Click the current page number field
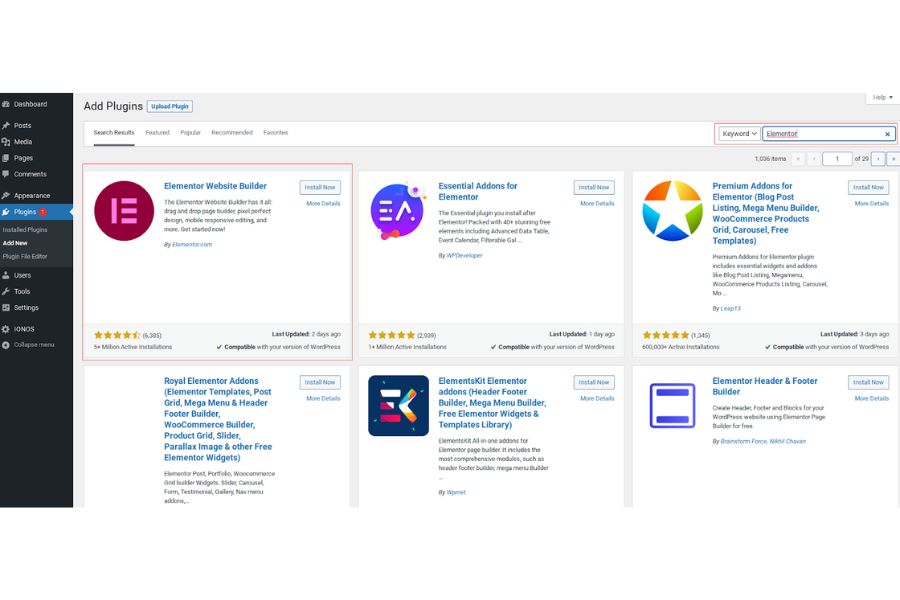 tap(836, 159)
